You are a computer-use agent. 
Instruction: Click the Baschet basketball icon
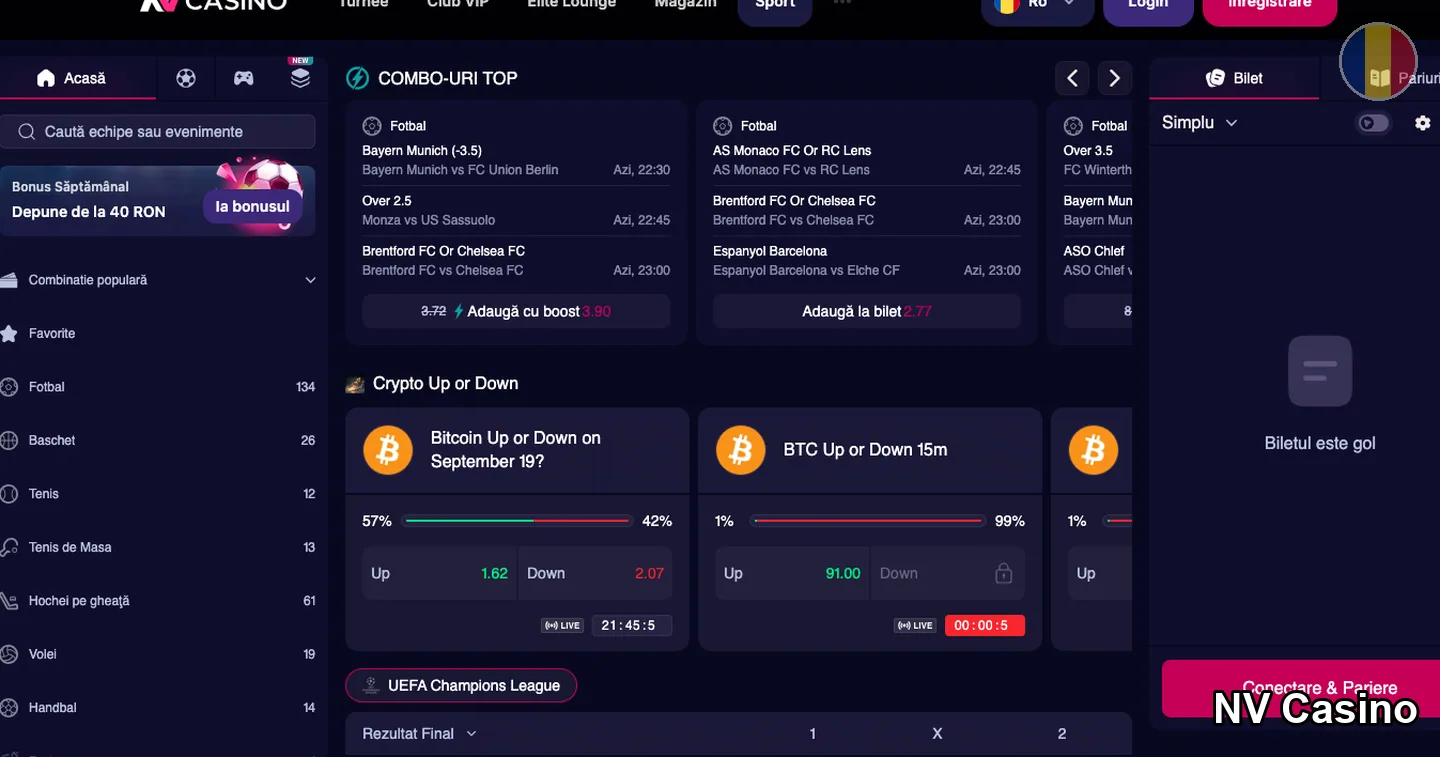point(9,440)
